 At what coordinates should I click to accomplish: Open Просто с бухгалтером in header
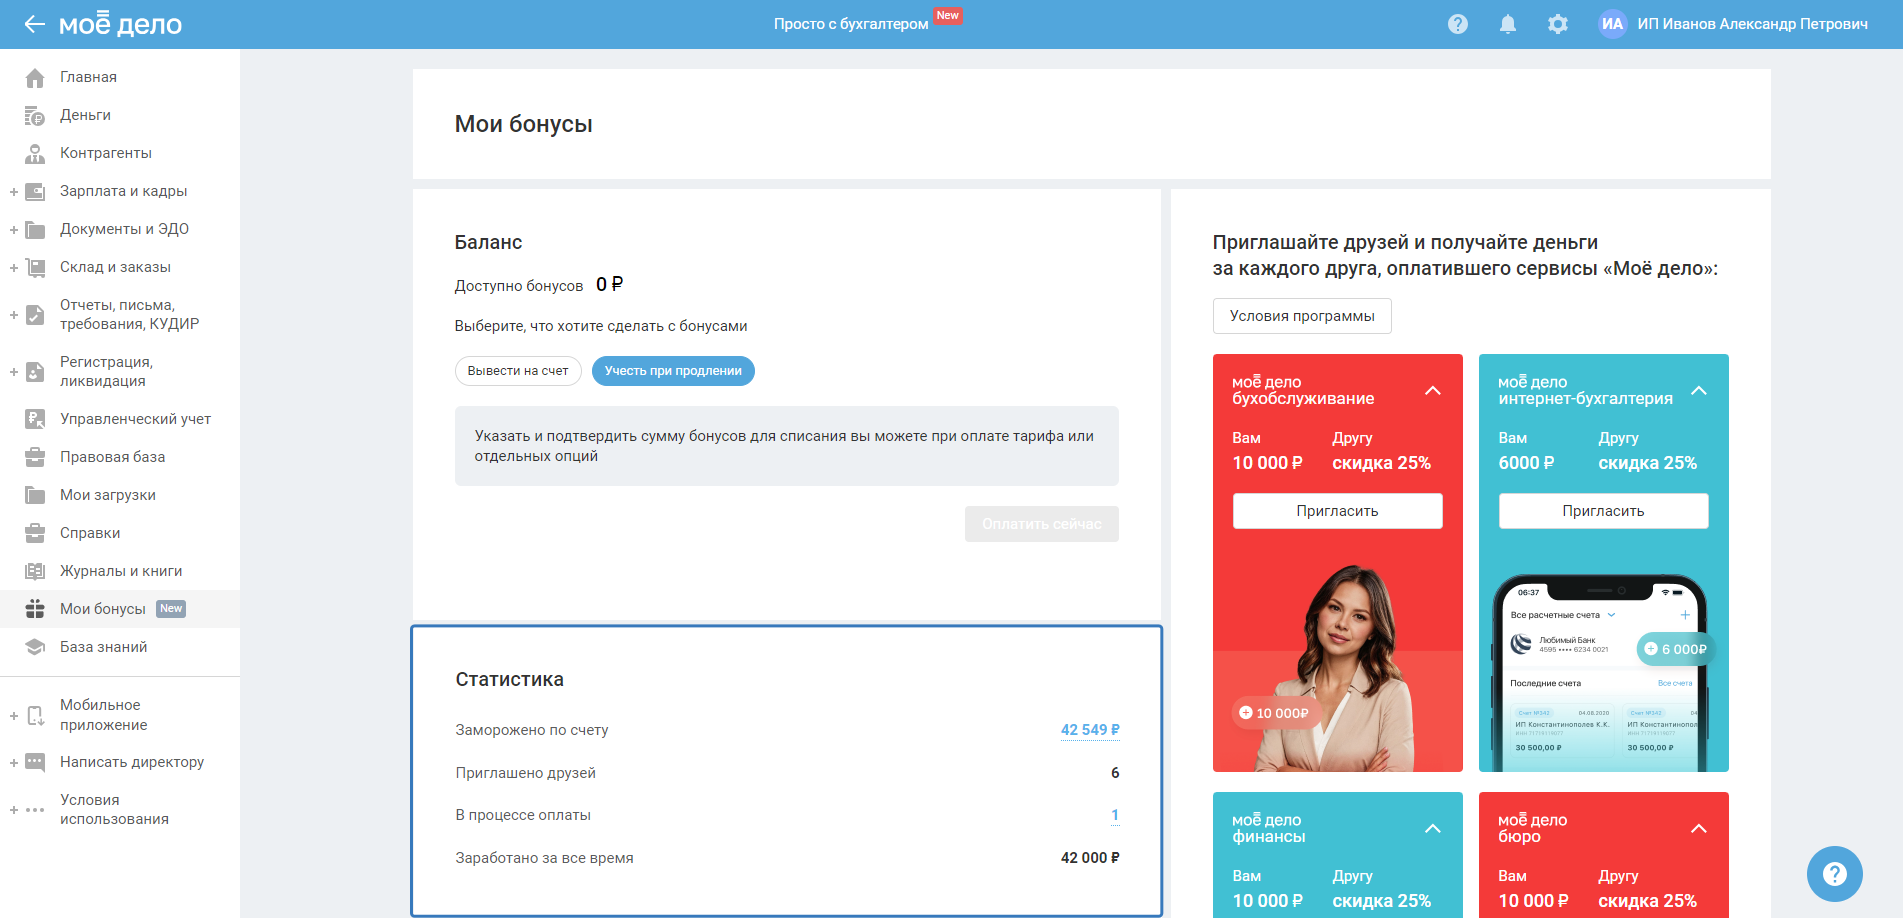click(x=851, y=24)
